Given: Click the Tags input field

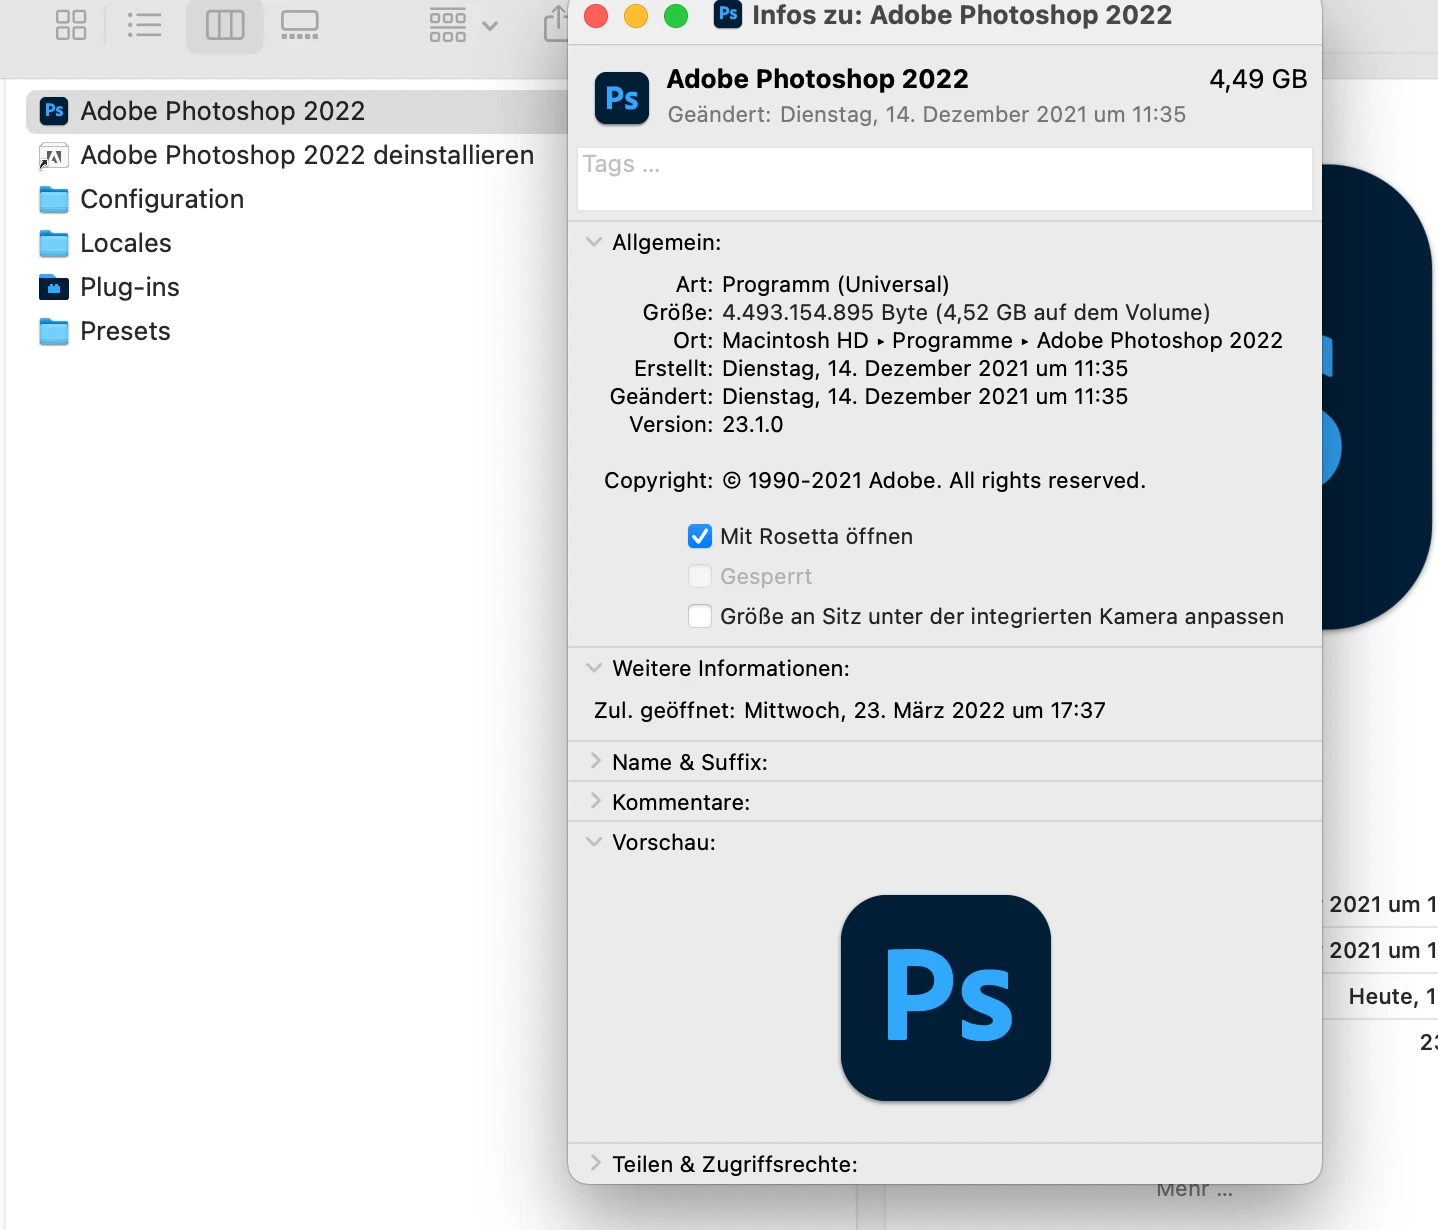Looking at the screenshot, I should coord(945,179).
